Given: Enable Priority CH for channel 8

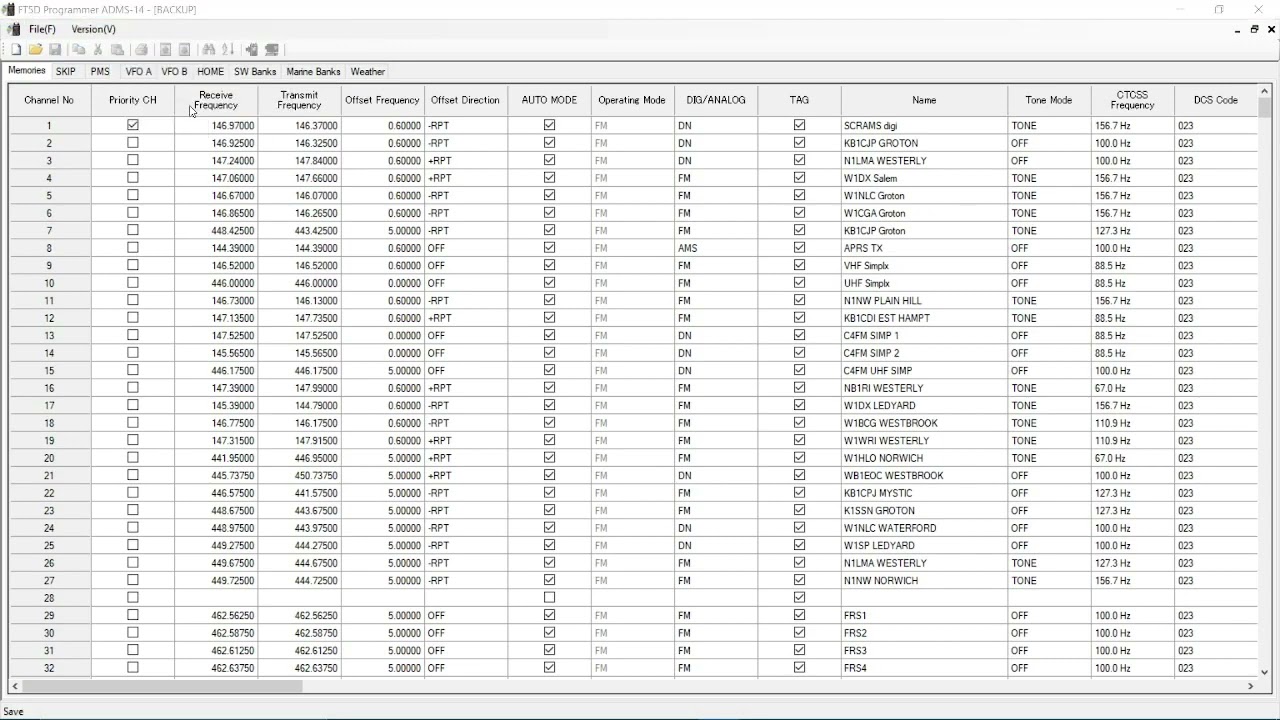Looking at the screenshot, I should point(133,248).
